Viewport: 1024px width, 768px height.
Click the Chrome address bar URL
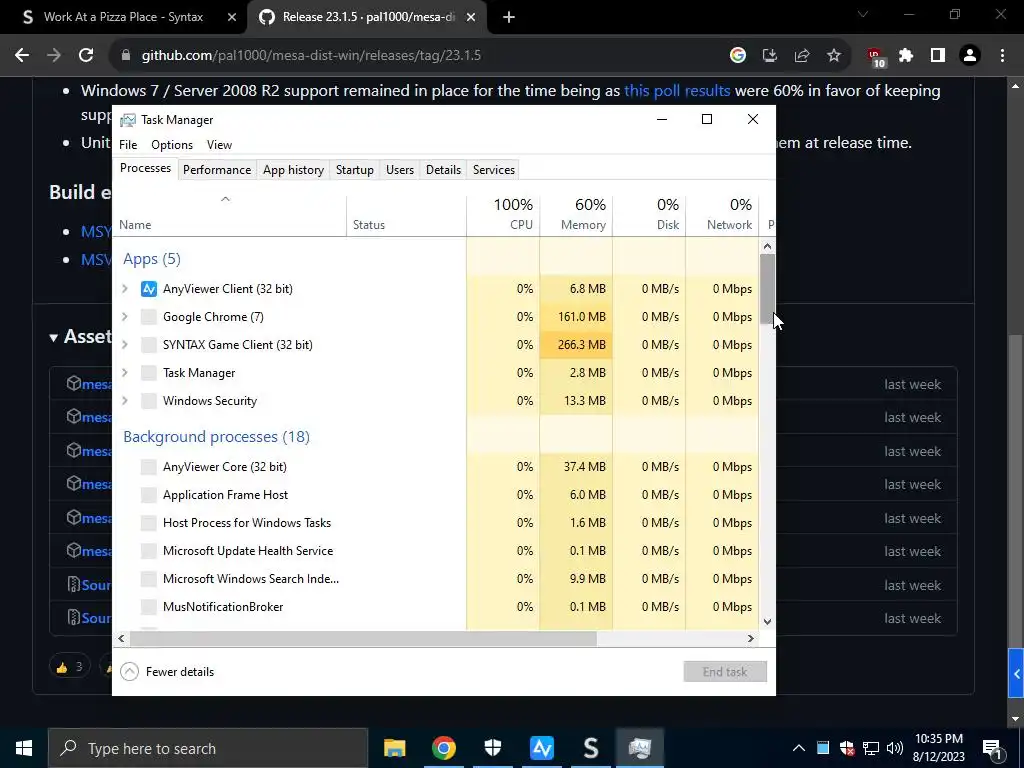[x=312, y=56]
